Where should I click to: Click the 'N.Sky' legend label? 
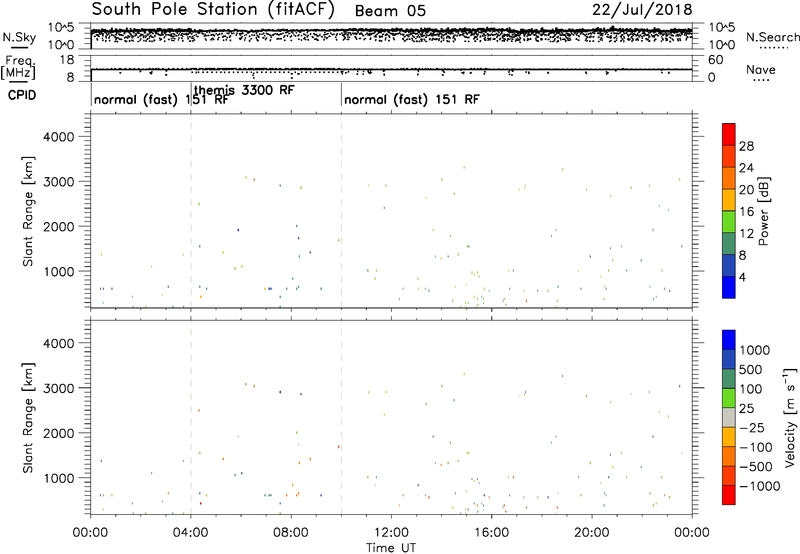point(19,37)
